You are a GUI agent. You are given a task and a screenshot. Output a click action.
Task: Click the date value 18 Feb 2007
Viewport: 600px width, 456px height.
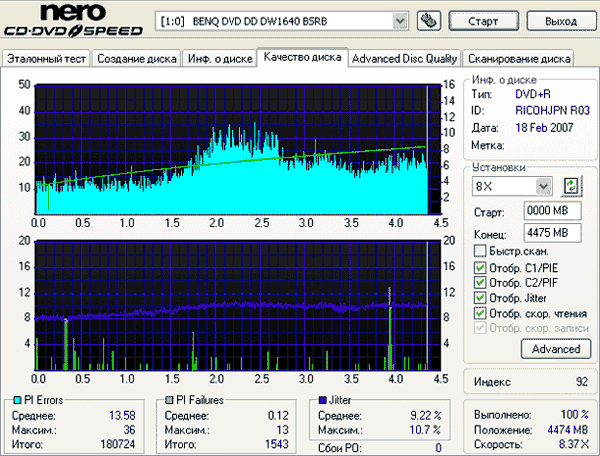(544, 127)
